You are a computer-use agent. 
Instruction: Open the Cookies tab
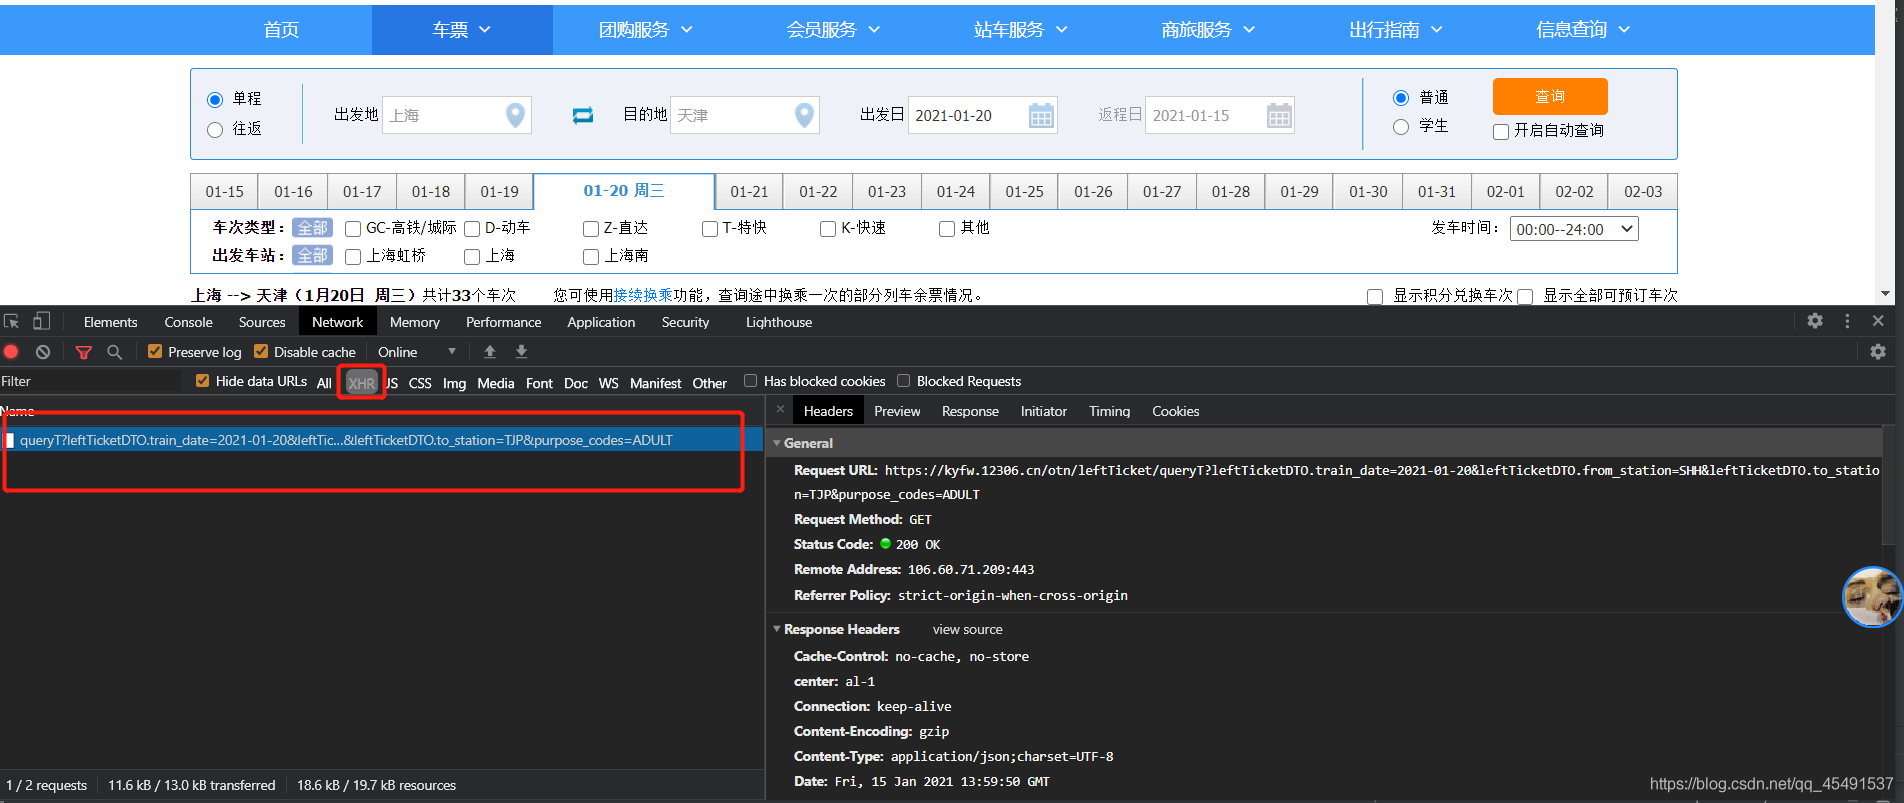pyautogui.click(x=1175, y=411)
